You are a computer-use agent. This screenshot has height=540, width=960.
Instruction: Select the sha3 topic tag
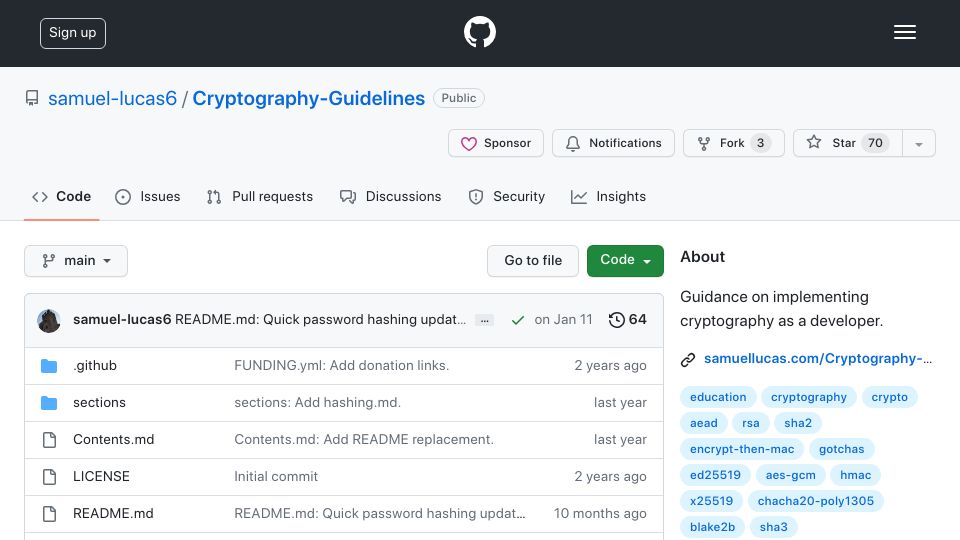pyautogui.click(x=774, y=527)
